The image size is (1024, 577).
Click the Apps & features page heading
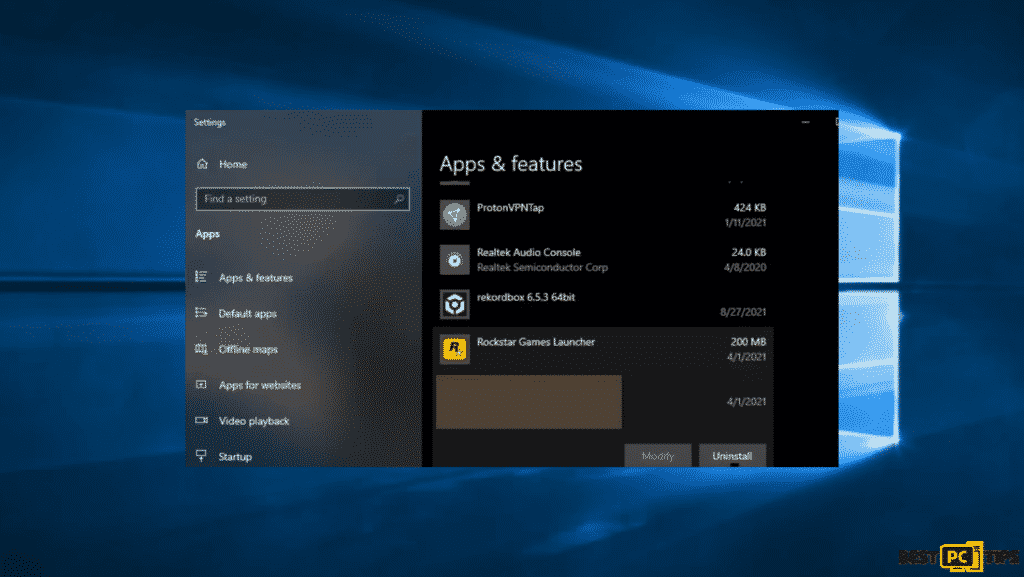[511, 164]
